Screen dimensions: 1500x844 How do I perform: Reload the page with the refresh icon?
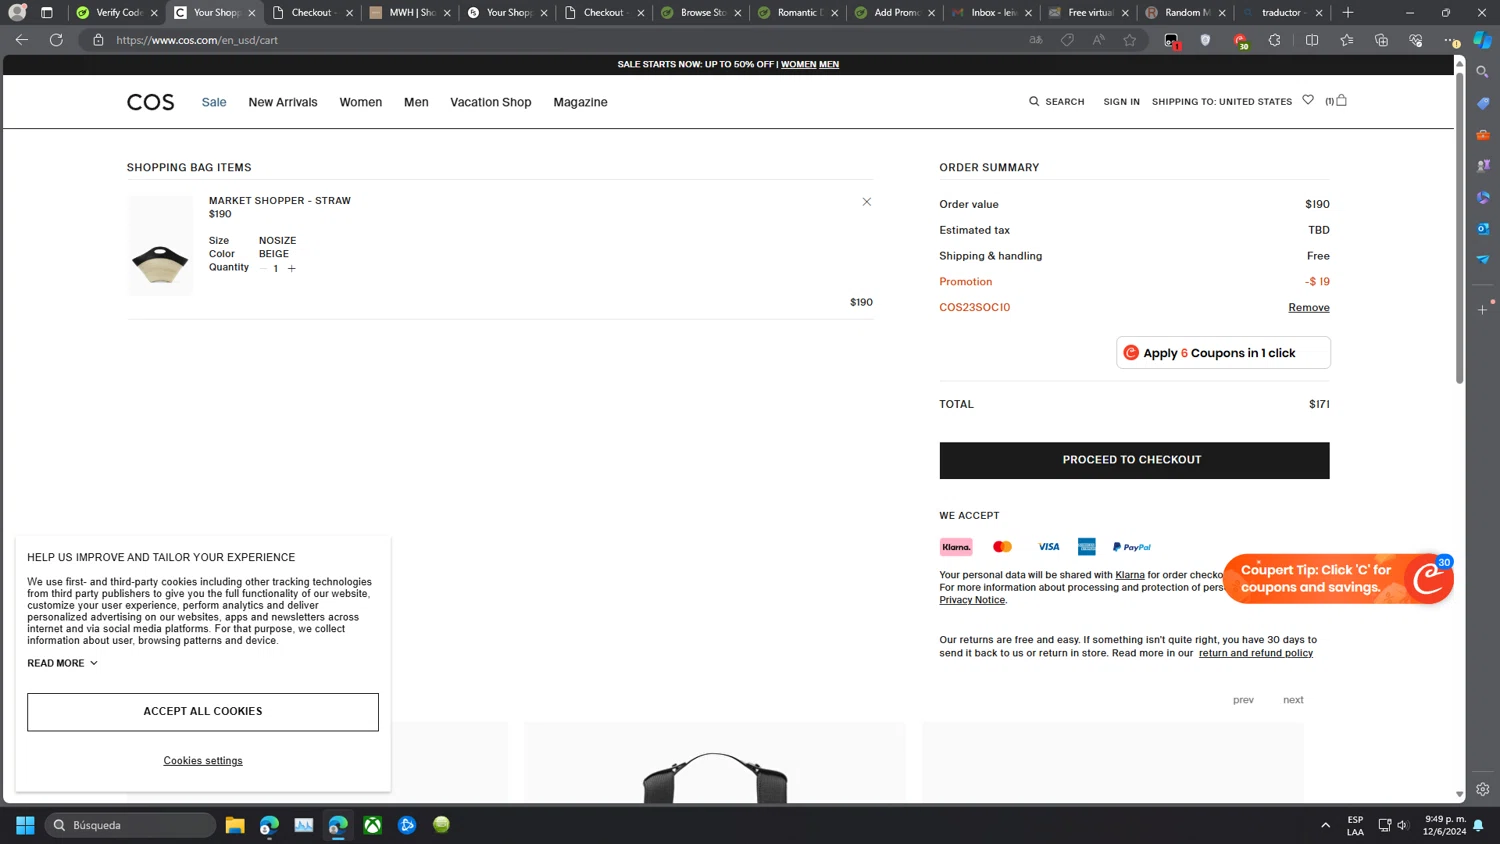click(56, 40)
